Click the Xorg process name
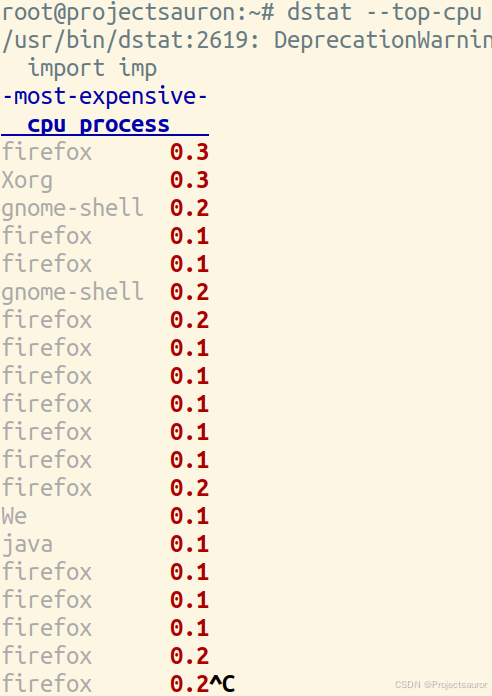This screenshot has height=696, width=492. [27, 181]
